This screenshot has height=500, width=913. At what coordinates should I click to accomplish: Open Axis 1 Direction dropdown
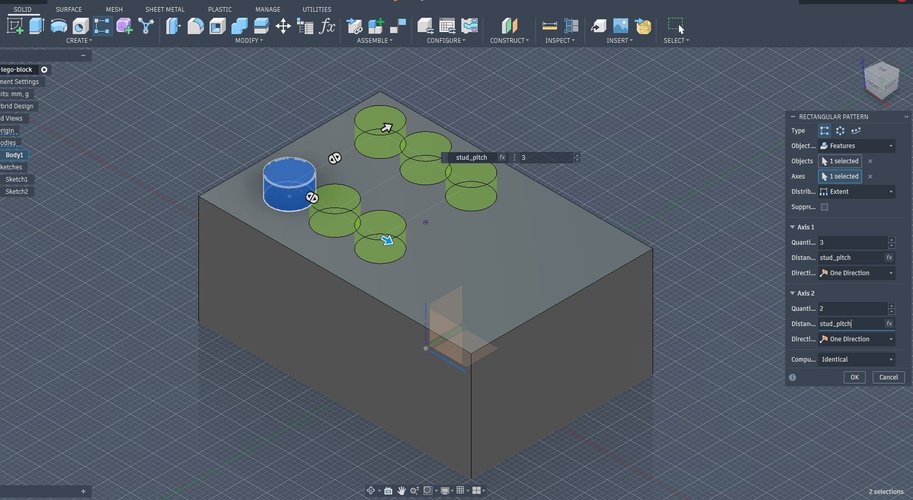857,273
